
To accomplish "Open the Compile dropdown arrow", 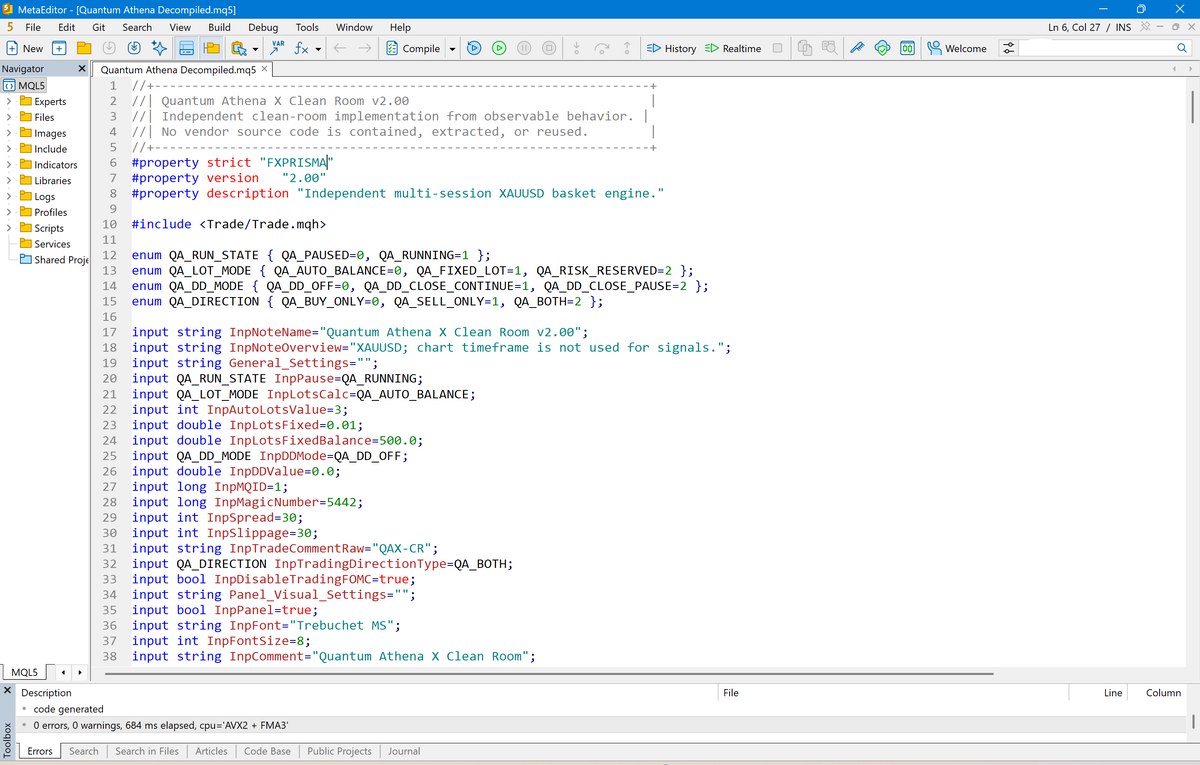I will coord(452,48).
